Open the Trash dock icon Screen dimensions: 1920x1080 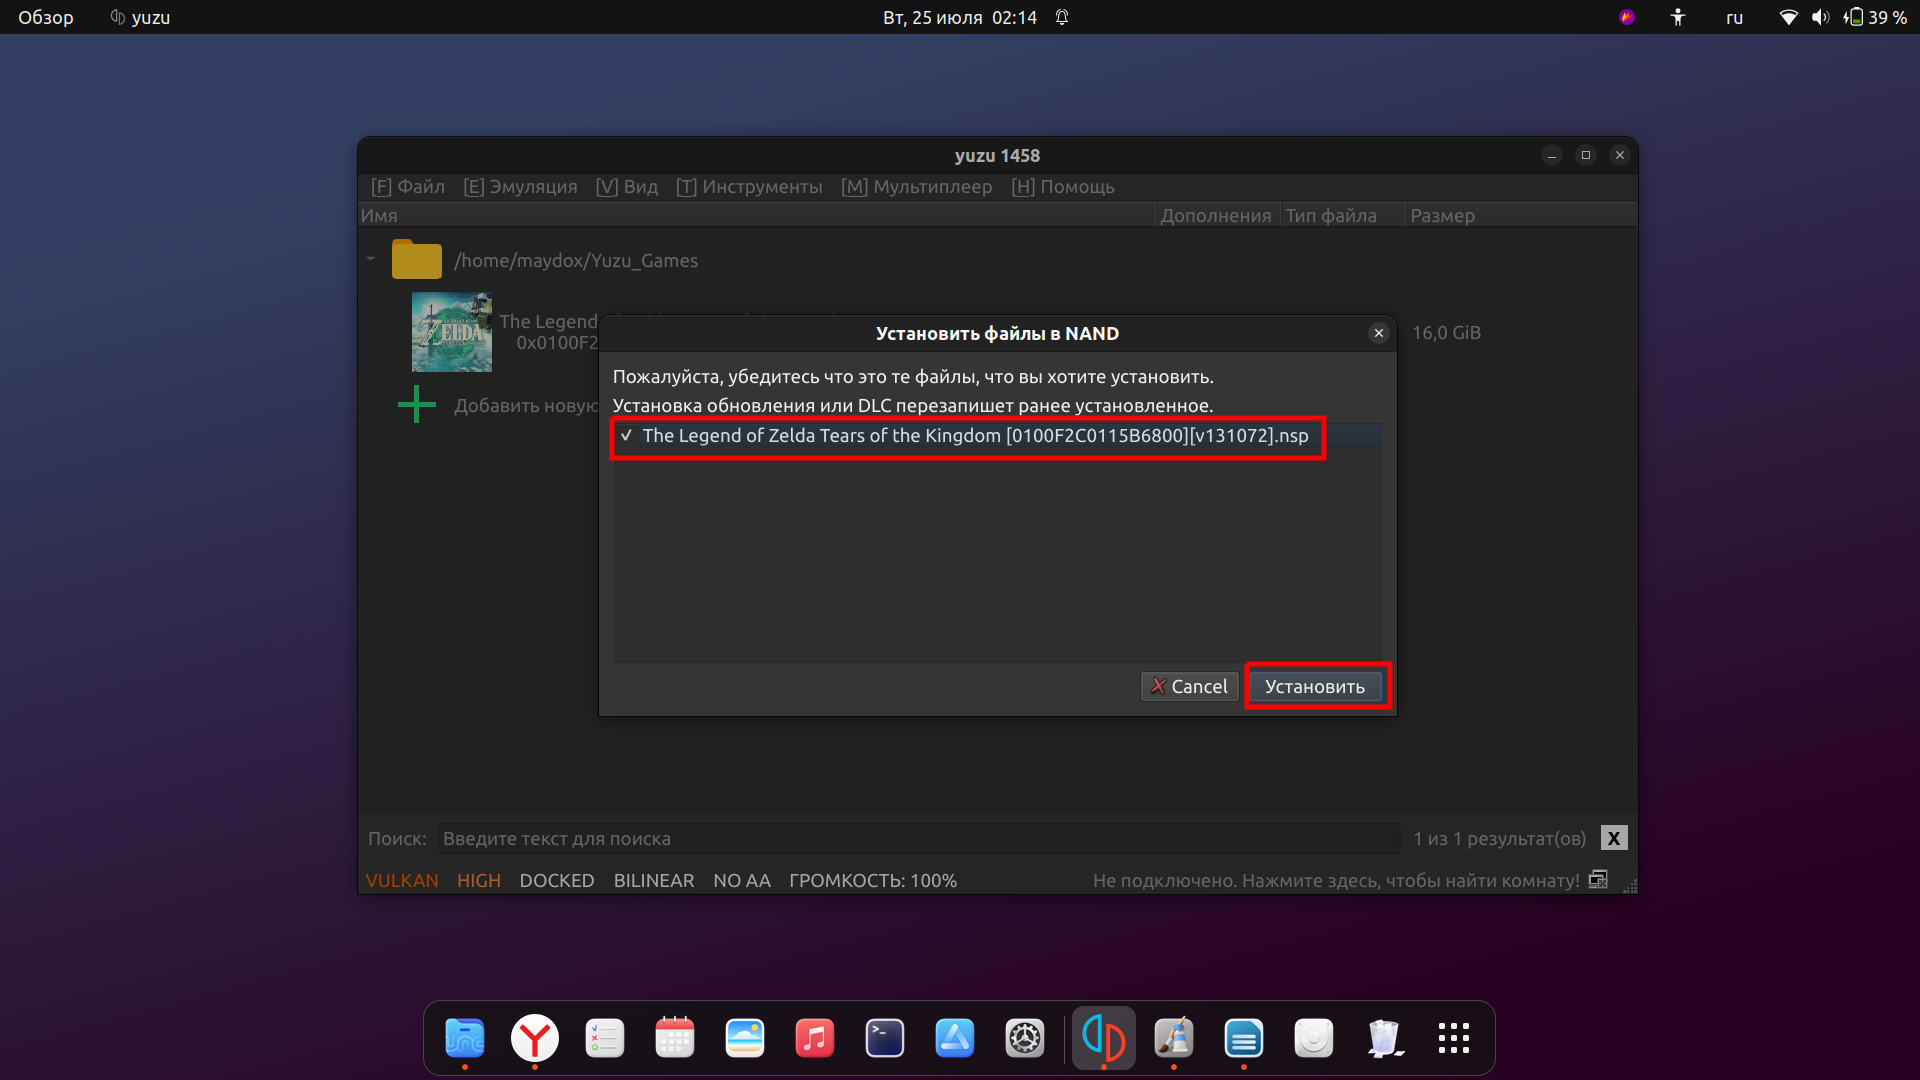[x=1384, y=1038]
